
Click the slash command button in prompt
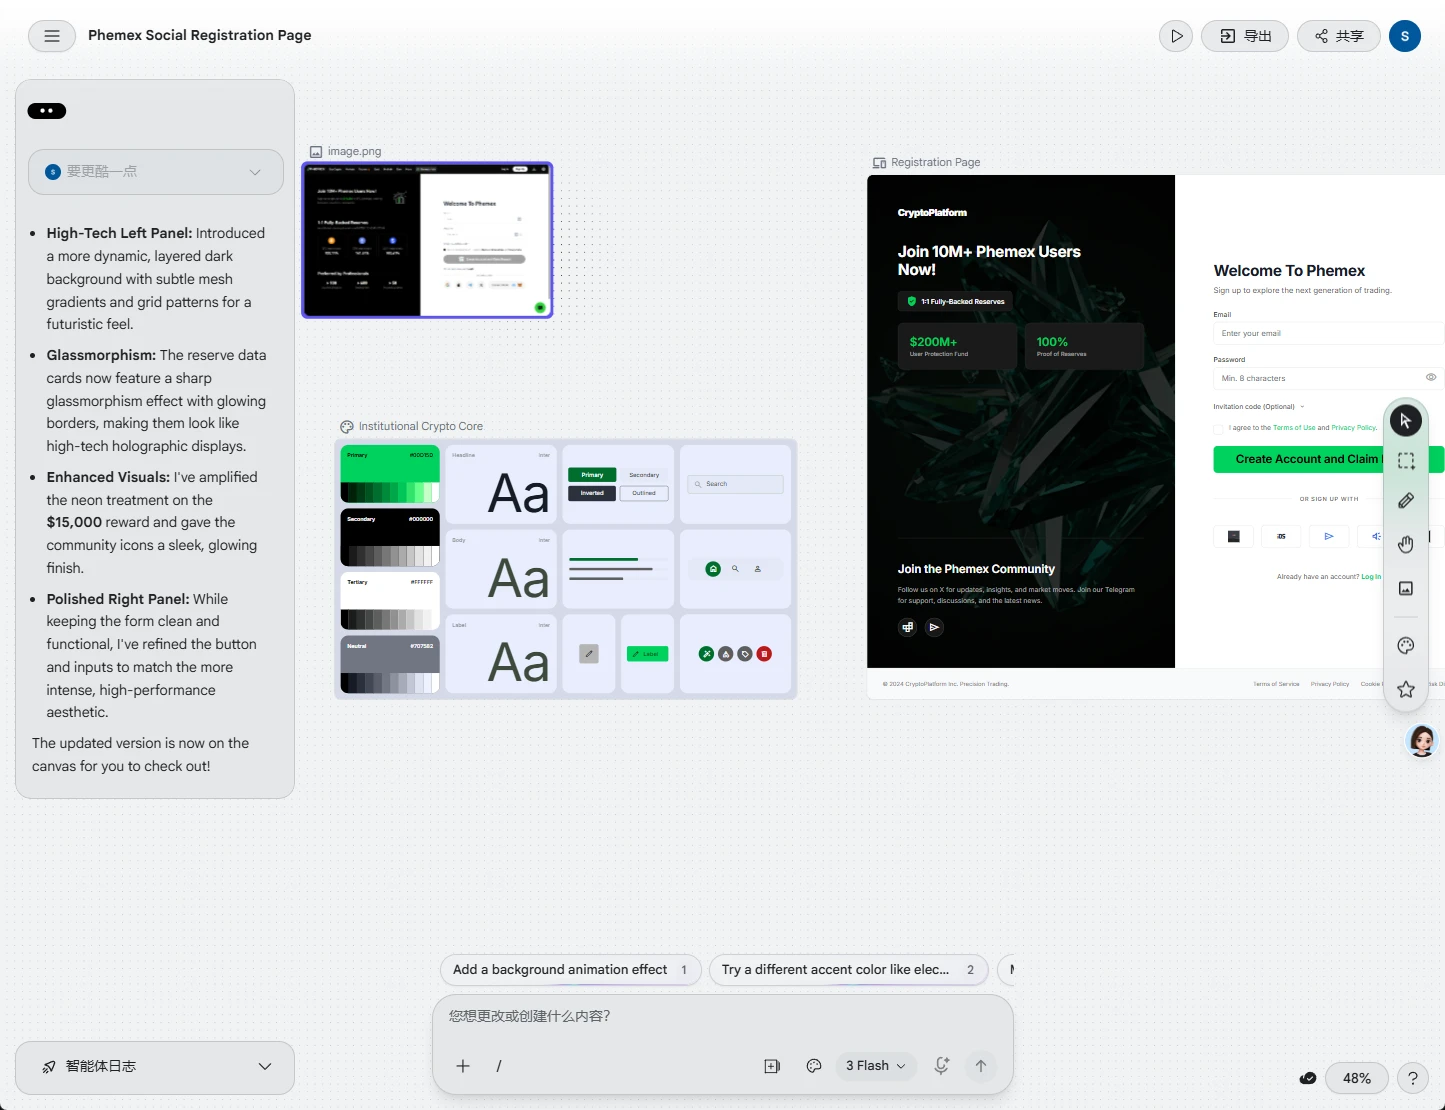[499, 1066]
